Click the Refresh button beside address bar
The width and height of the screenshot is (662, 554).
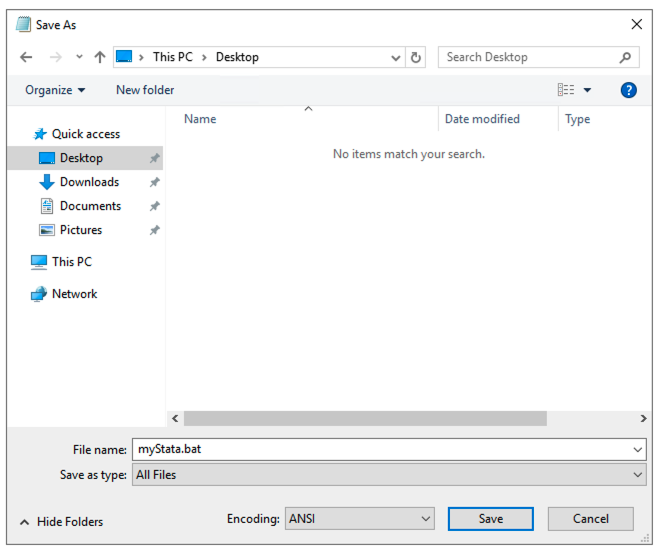[417, 57]
